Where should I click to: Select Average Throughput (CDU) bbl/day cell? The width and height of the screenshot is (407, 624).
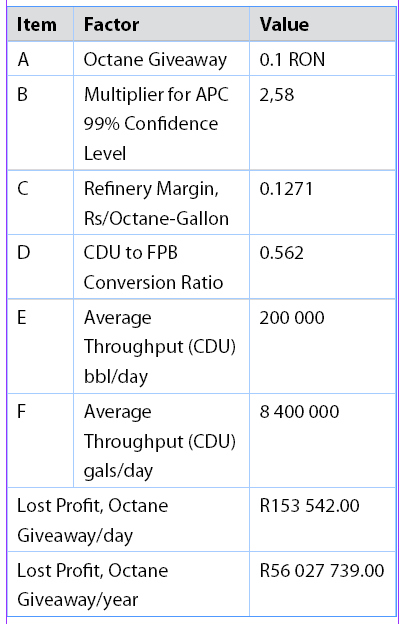pos(161,346)
